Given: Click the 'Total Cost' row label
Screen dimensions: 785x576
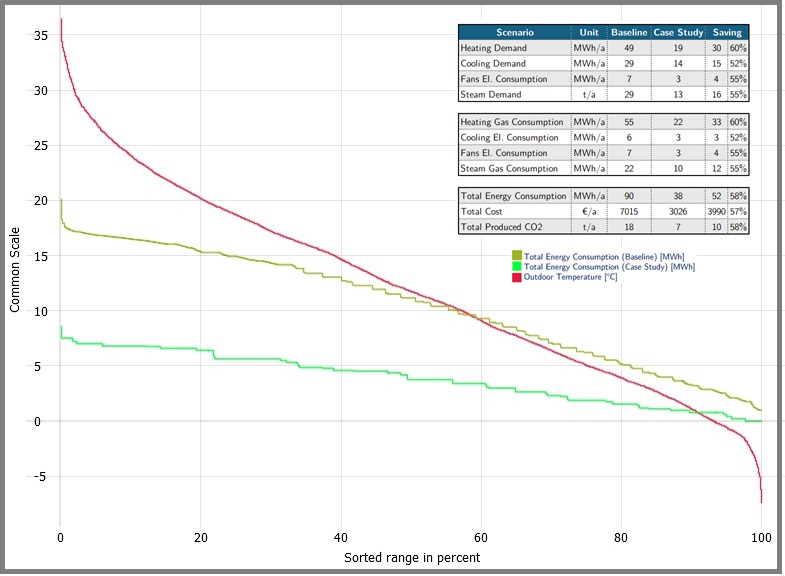Looking at the screenshot, I should (482, 212).
